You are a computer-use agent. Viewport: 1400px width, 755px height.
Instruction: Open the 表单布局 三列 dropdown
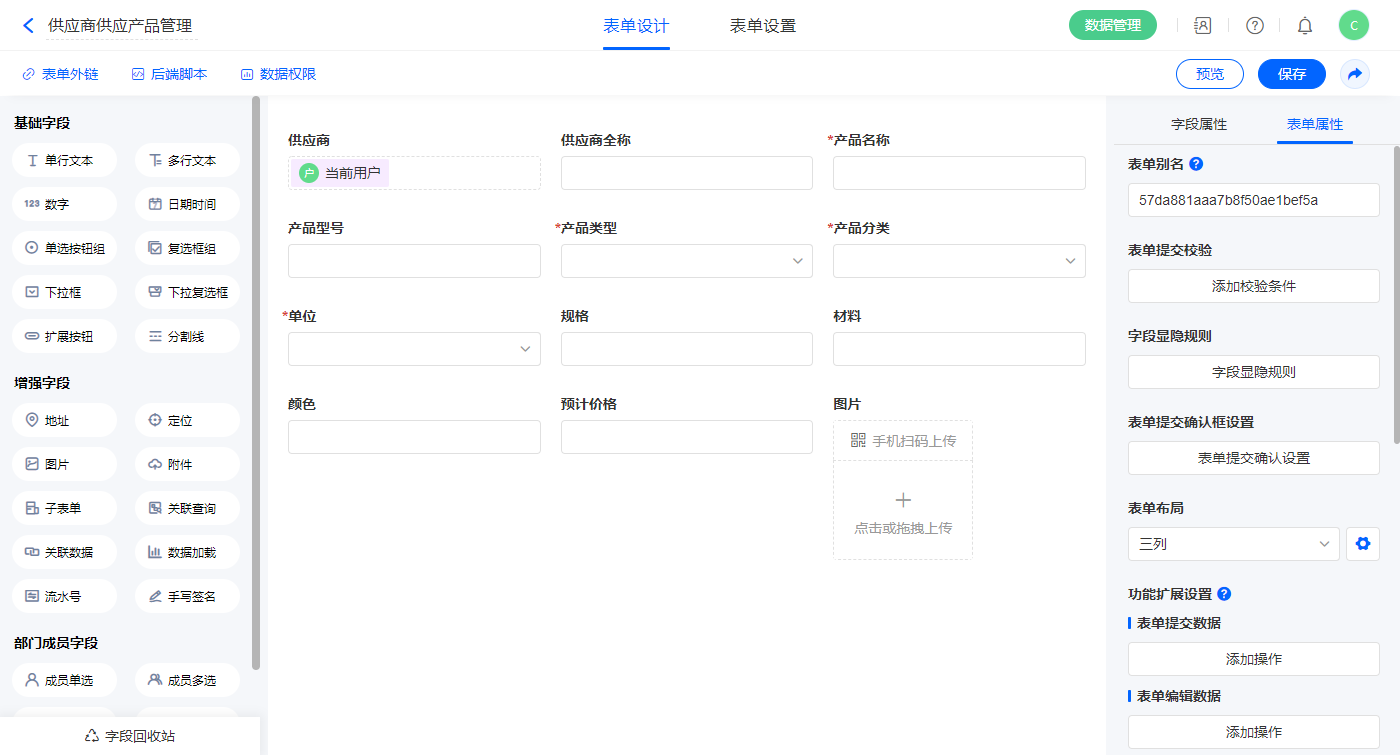click(x=1233, y=544)
